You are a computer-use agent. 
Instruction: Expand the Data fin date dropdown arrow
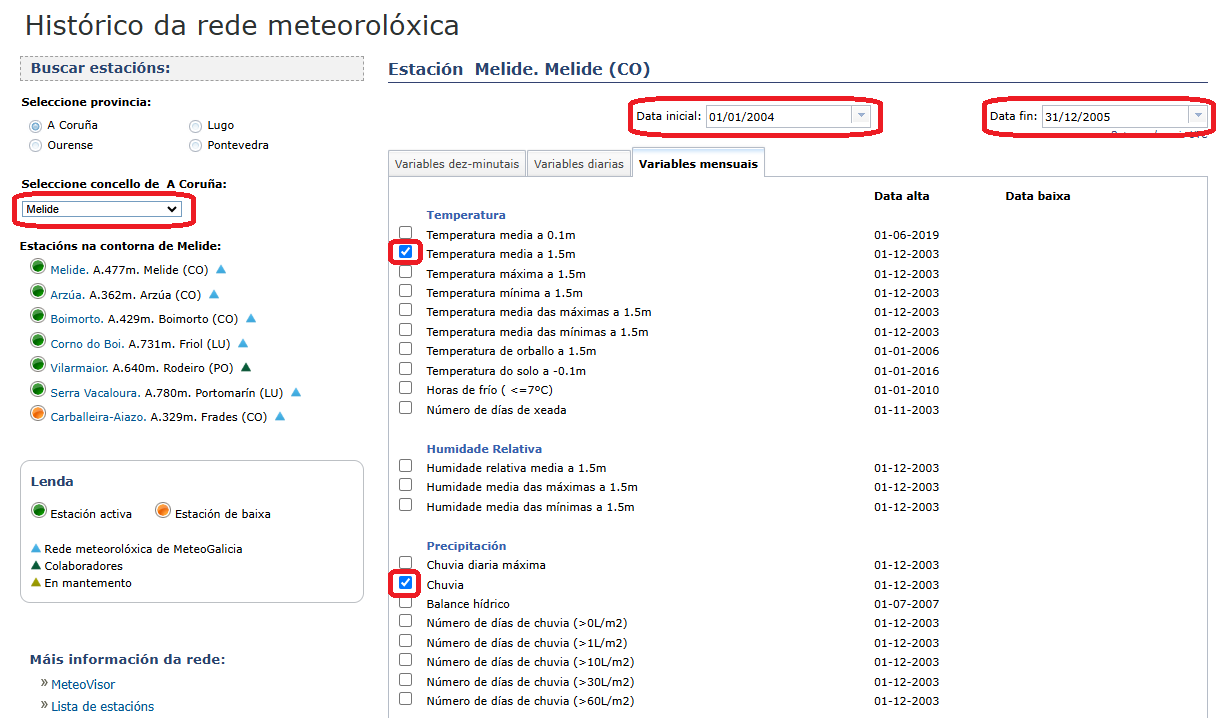(1196, 116)
